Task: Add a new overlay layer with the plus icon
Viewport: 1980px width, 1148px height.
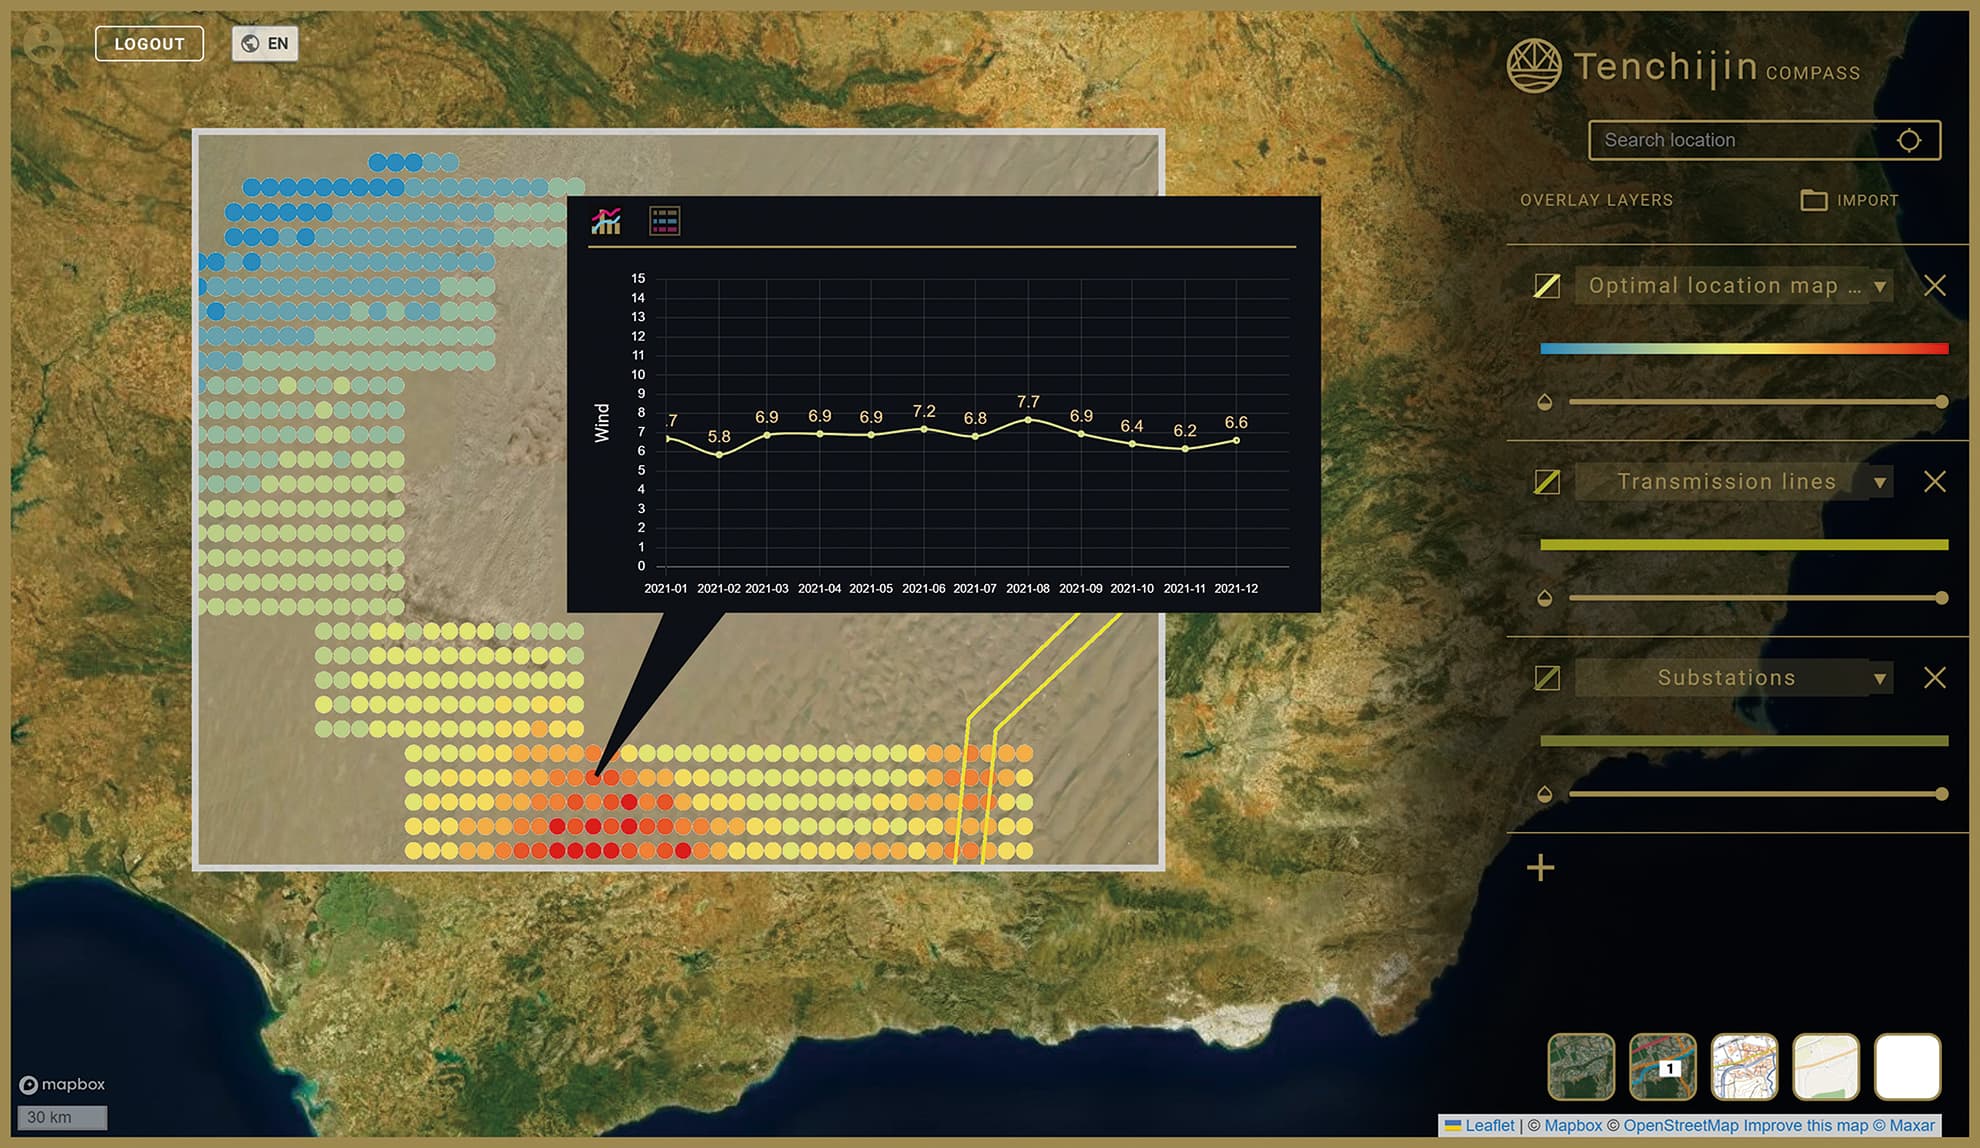Action: coord(1540,867)
